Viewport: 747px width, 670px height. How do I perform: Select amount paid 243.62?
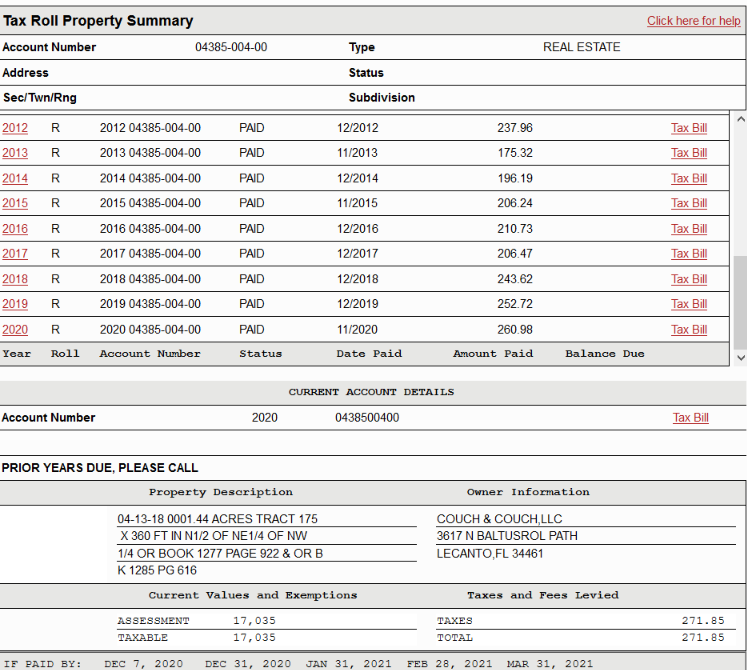(515, 279)
